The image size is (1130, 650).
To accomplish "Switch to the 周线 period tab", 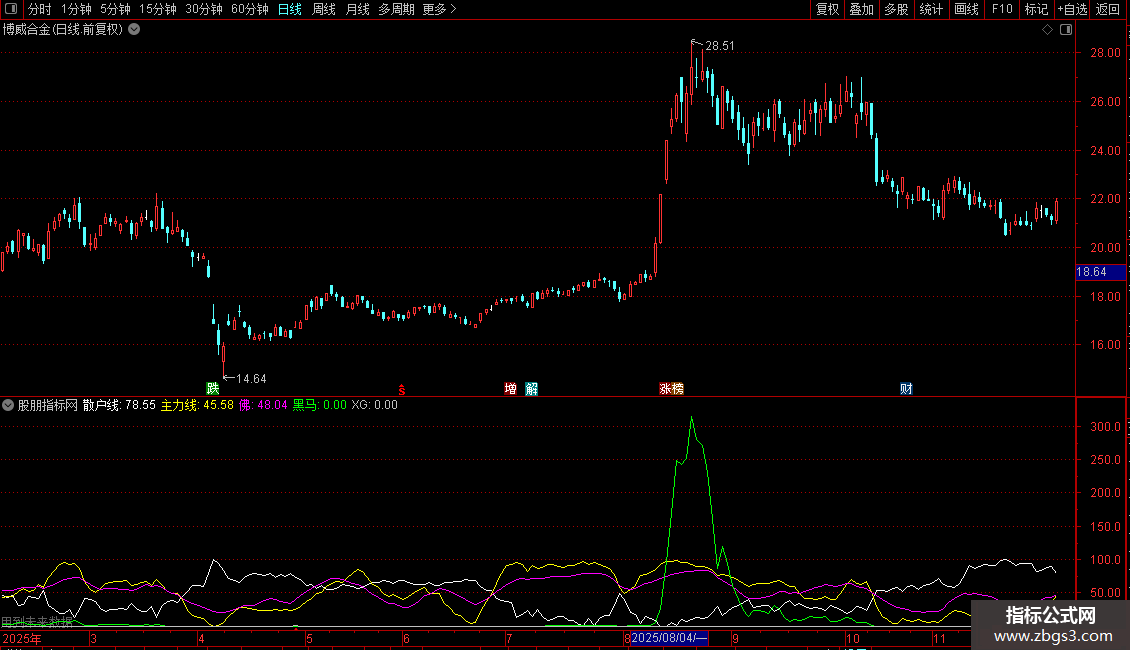I will point(324,9).
